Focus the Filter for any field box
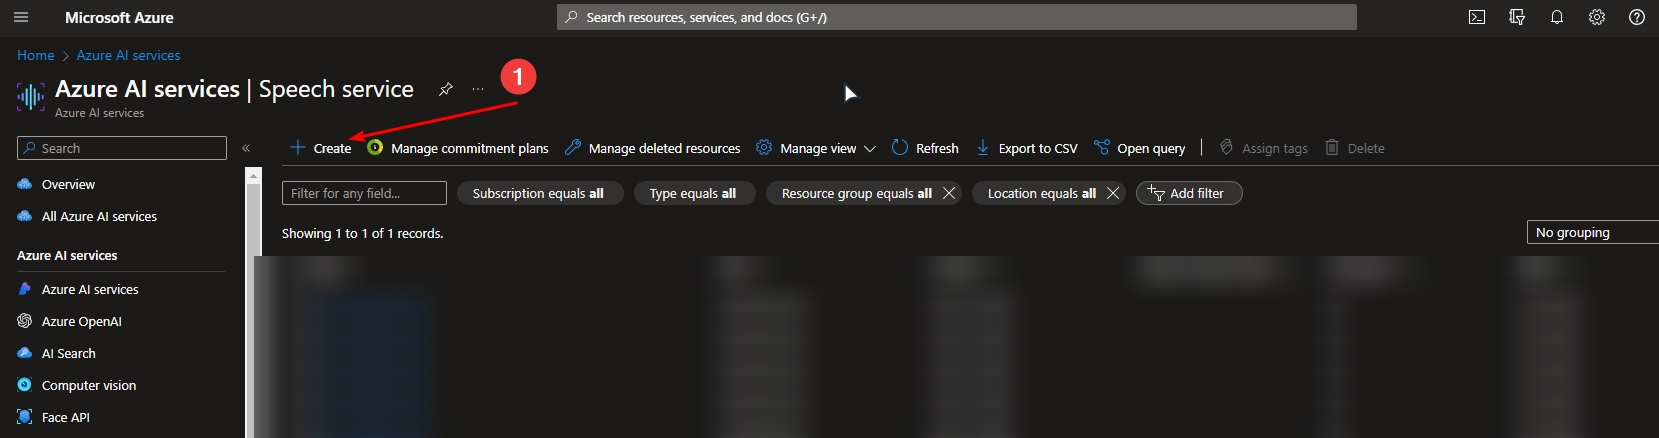Viewport: 1659px width, 438px height. pos(364,193)
